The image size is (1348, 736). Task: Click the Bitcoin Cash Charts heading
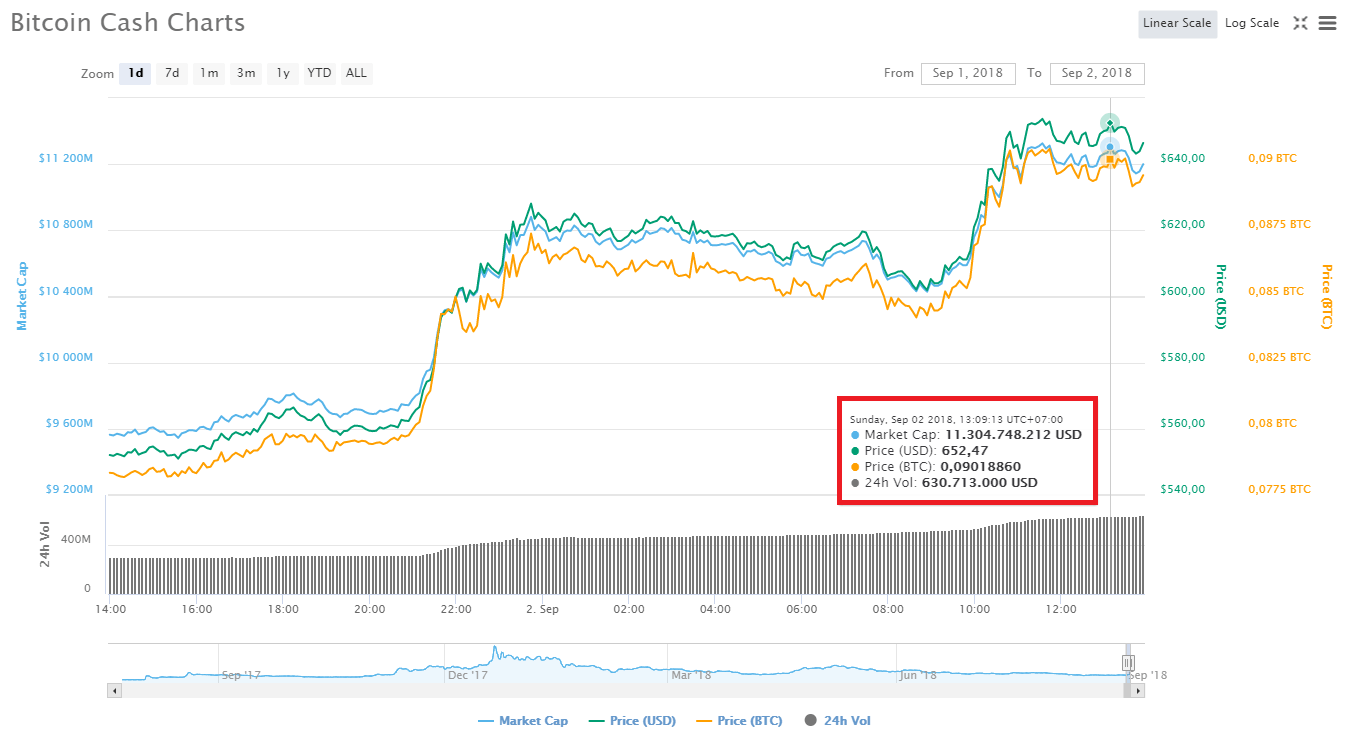pos(128,23)
